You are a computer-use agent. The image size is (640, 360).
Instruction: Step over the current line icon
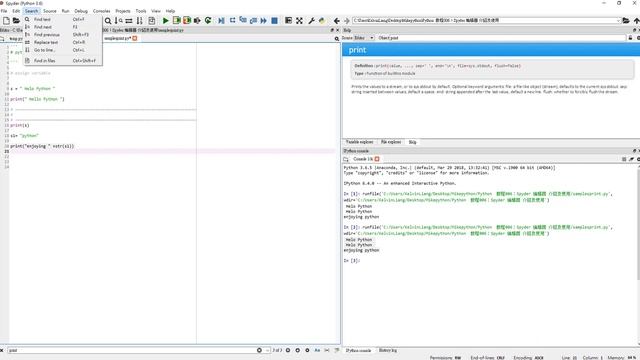(x=232, y=20)
